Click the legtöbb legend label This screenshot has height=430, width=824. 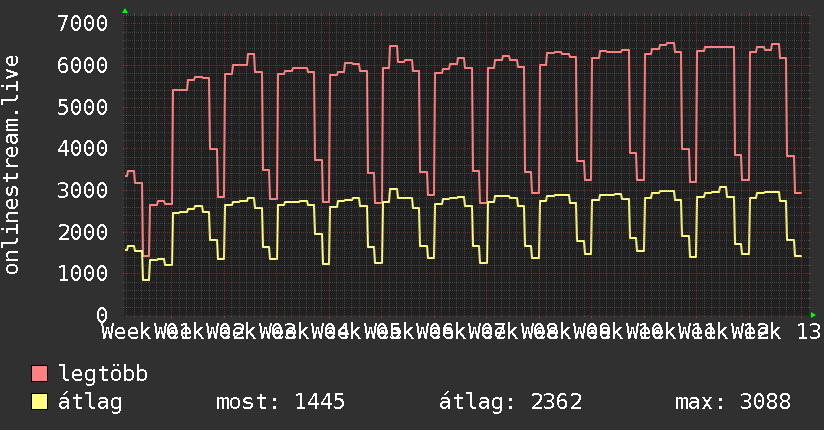click(x=103, y=373)
